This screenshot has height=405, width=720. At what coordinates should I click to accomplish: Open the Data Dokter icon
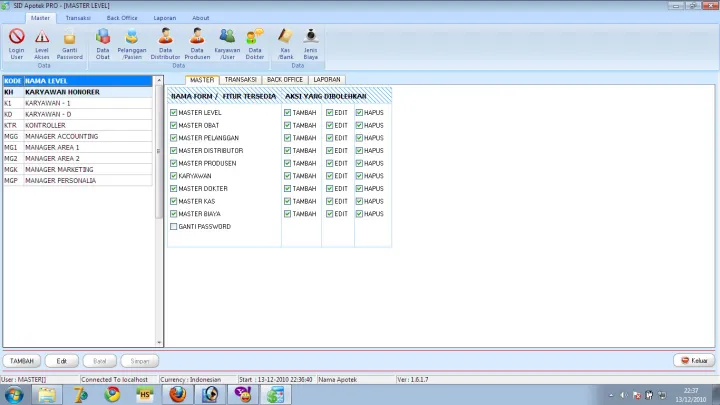tap(255, 44)
